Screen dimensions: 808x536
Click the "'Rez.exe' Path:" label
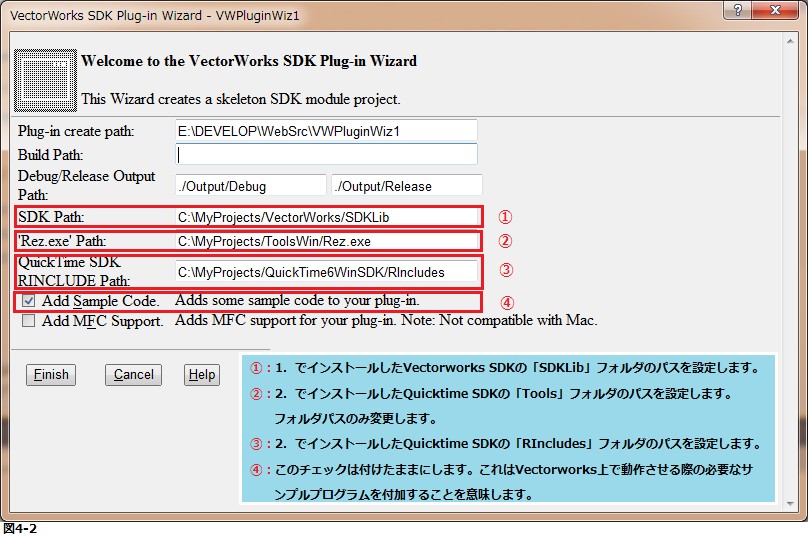tap(62, 241)
